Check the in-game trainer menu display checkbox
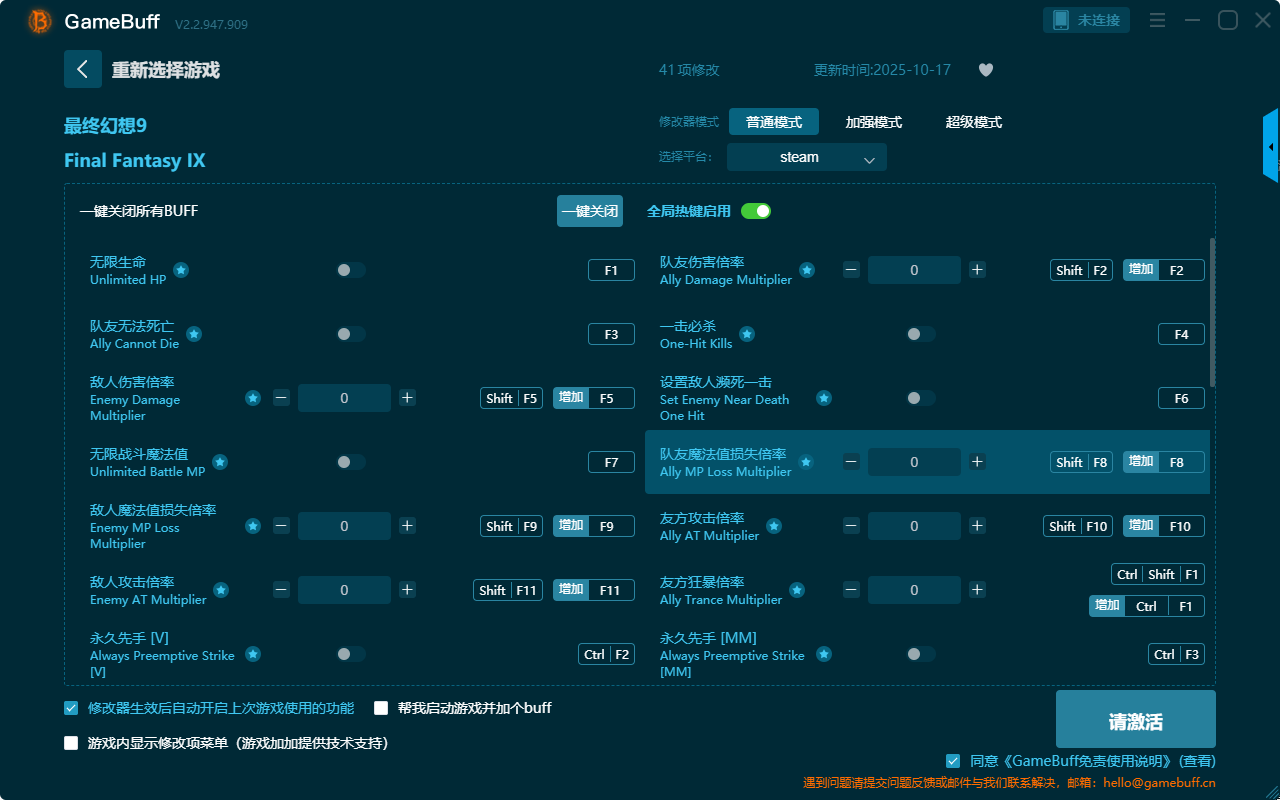Image resolution: width=1280 pixels, height=800 pixels. point(71,743)
